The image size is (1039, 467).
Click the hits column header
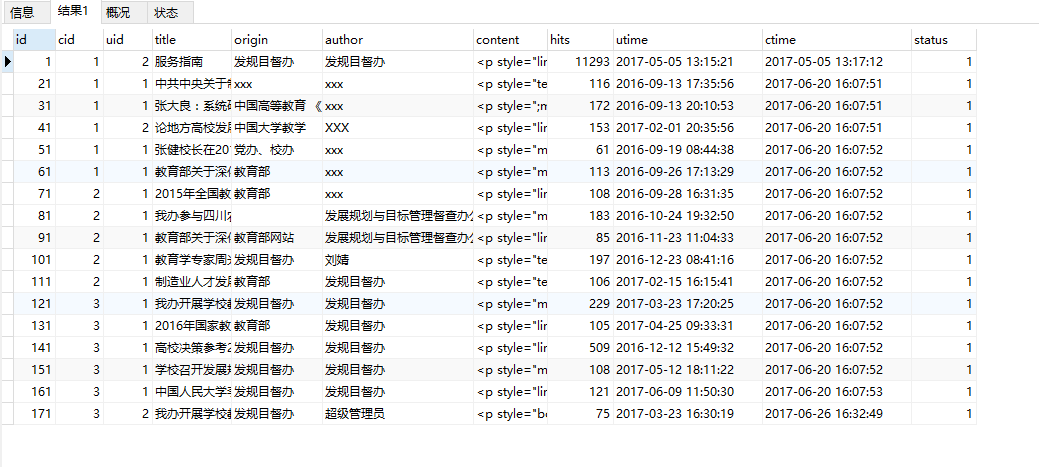(x=580, y=40)
